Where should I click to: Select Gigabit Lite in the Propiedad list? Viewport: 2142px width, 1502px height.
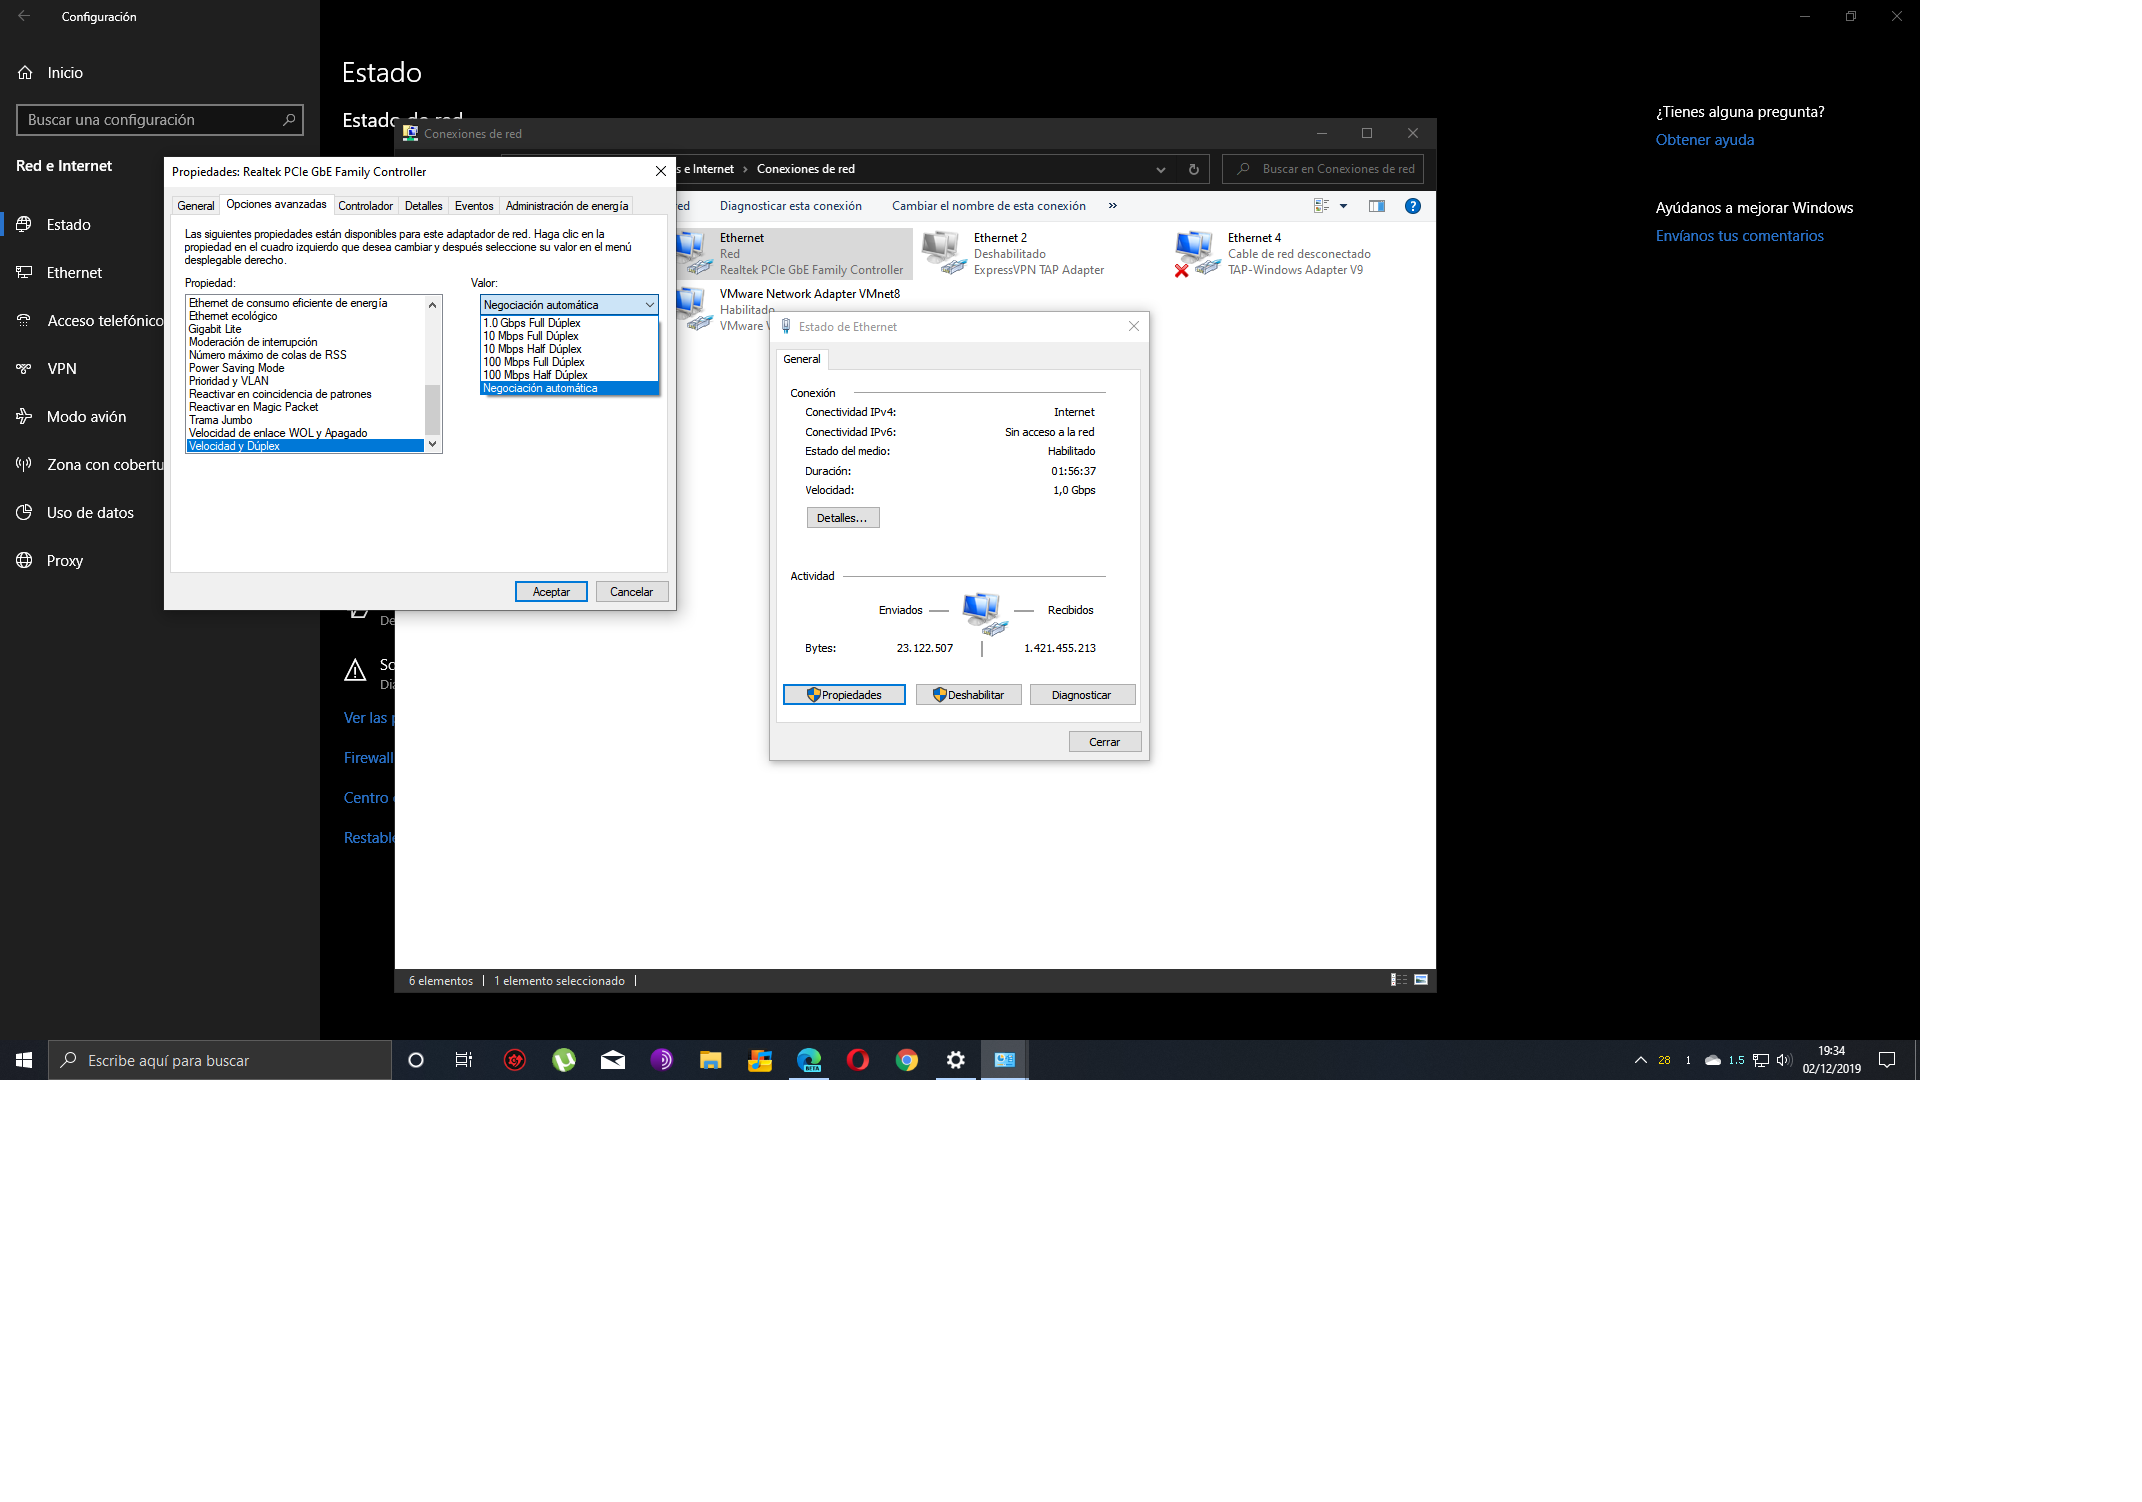pyautogui.click(x=305, y=329)
